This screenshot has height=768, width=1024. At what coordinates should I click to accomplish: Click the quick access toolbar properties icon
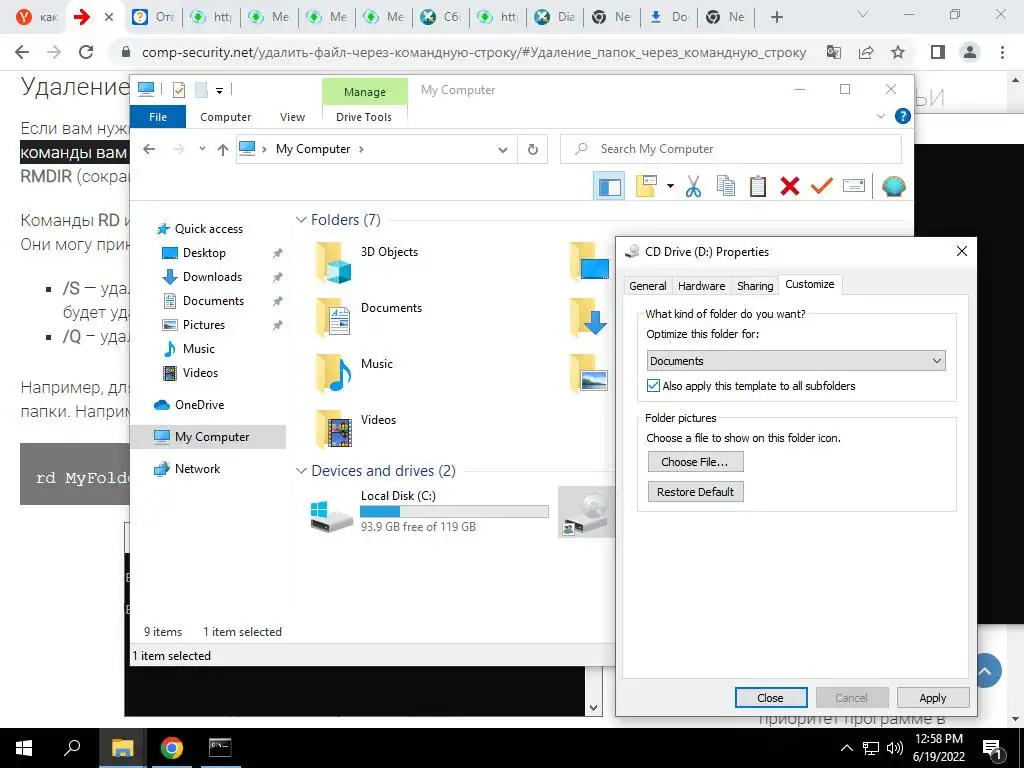(x=178, y=90)
